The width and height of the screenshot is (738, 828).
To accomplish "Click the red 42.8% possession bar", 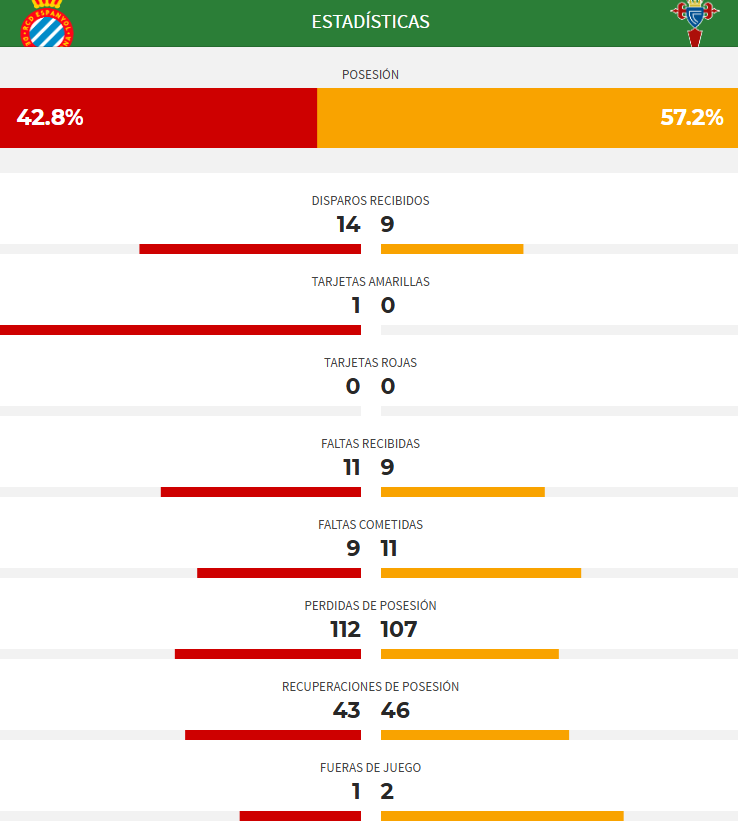I will coord(158,118).
